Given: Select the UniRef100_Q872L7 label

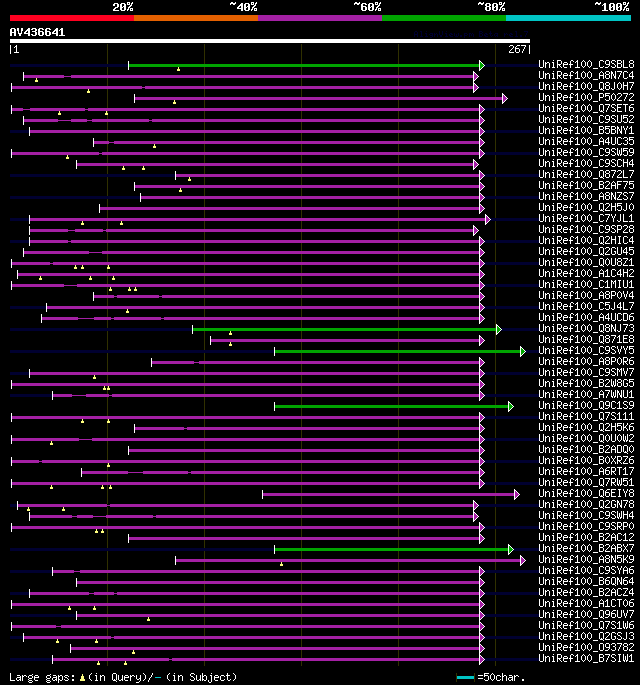Looking at the screenshot, I should point(586,174).
